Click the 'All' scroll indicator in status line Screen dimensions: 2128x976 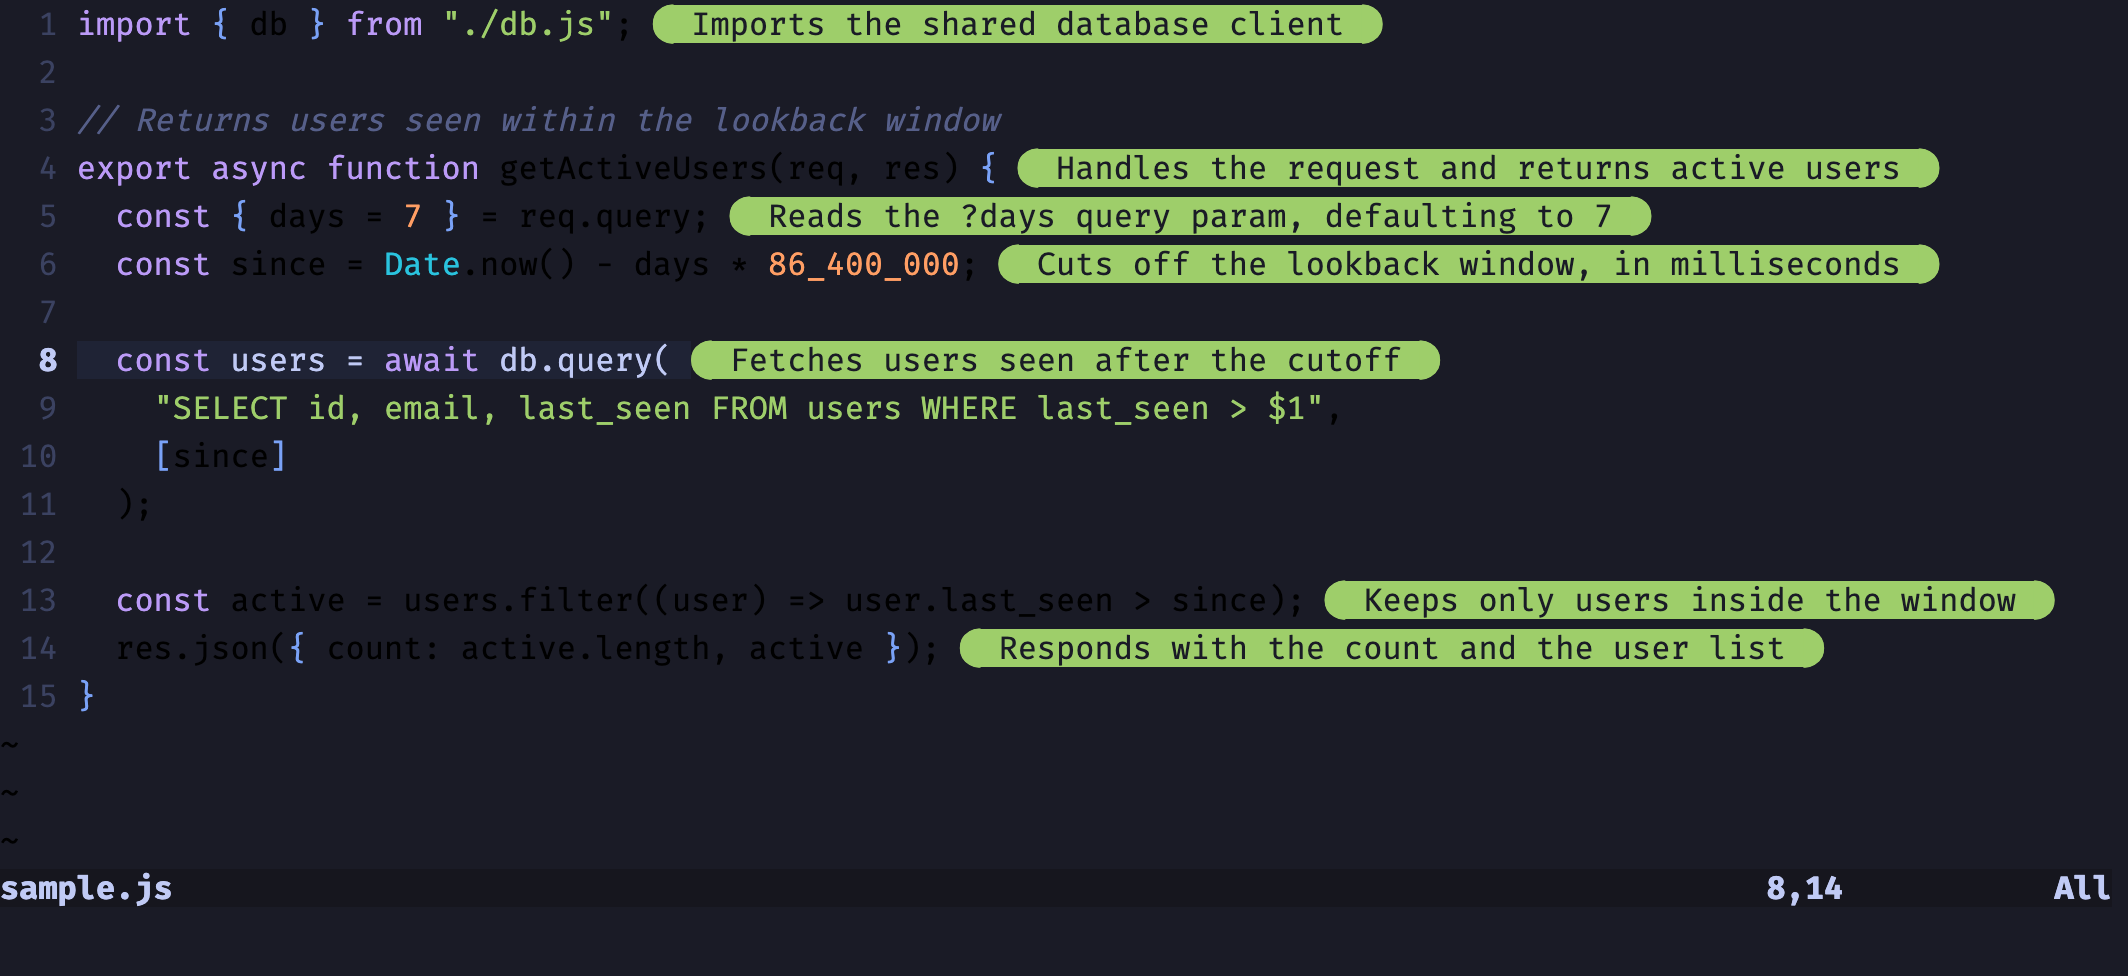tap(2082, 888)
